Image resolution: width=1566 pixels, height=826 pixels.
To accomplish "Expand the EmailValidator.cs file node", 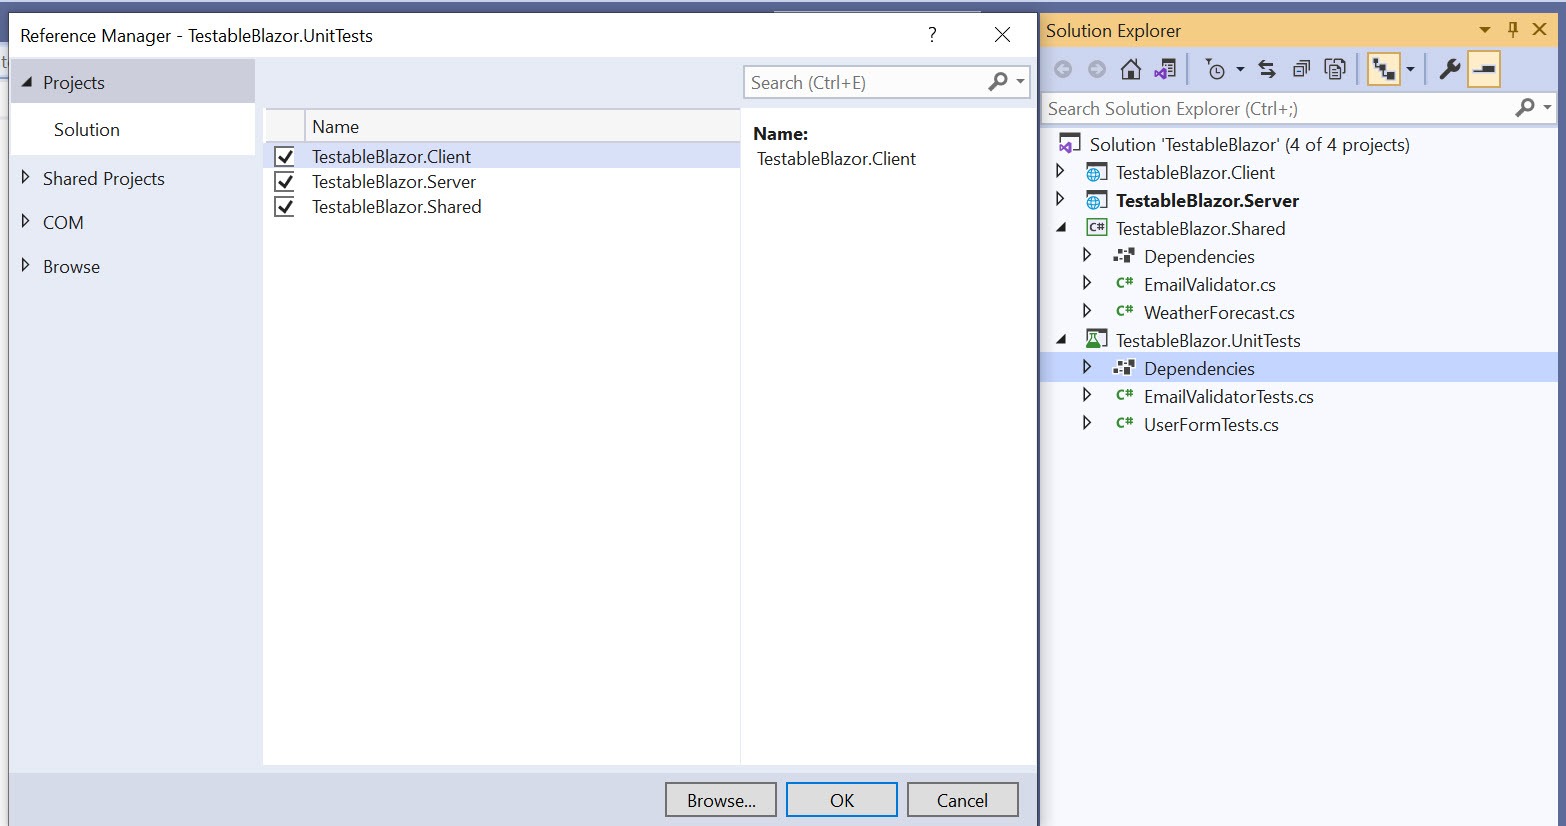I will tap(1087, 283).
